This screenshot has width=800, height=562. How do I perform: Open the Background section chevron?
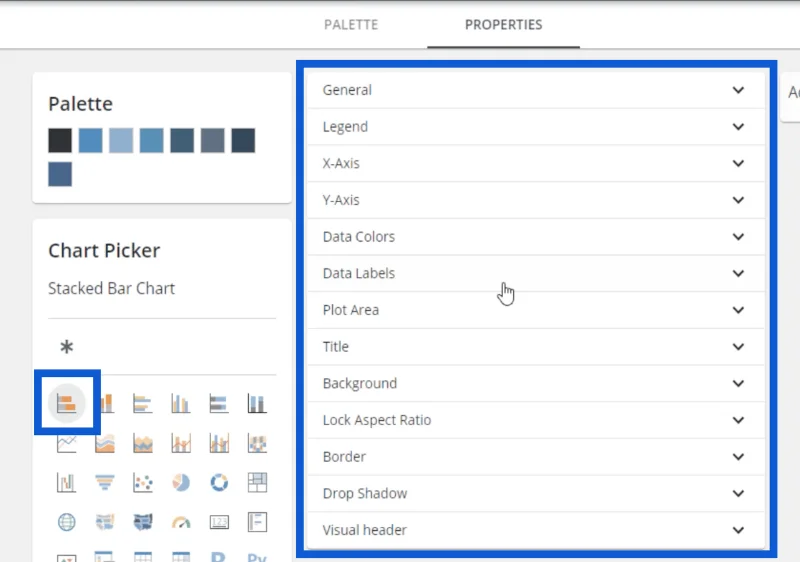(x=738, y=384)
